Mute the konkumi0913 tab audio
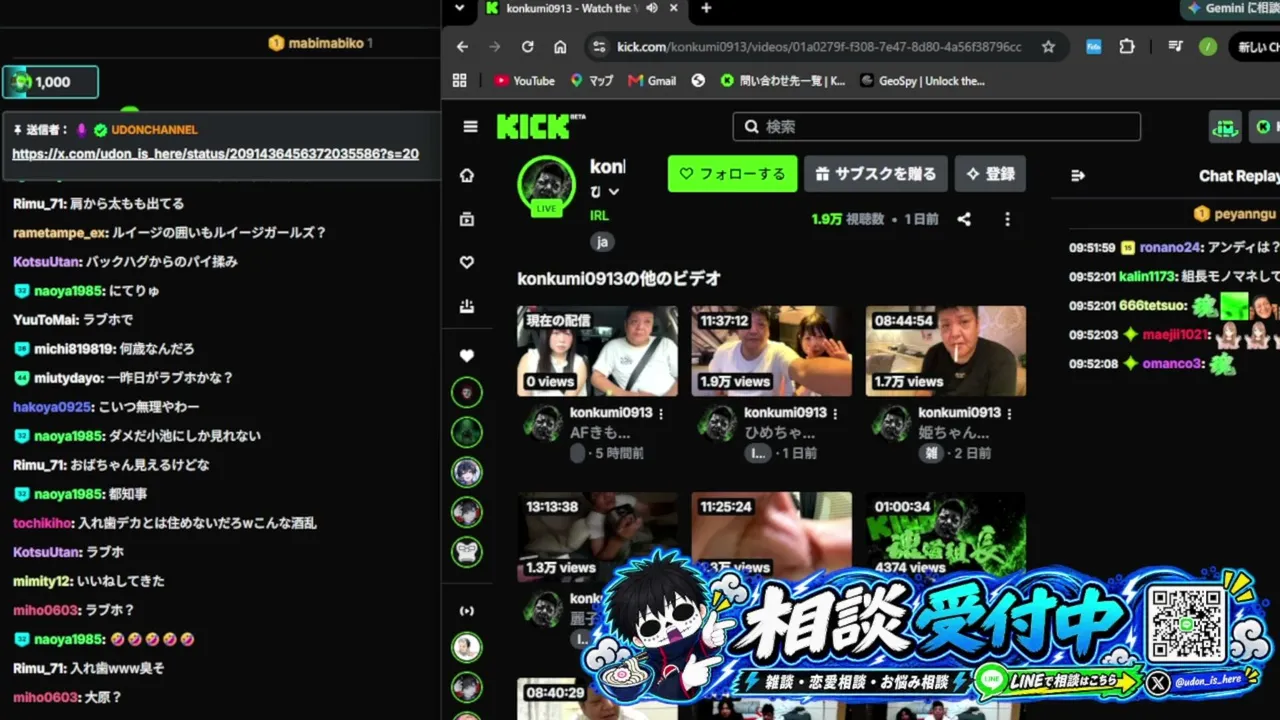Viewport: 1280px width, 720px height. [x=652, y=8]
